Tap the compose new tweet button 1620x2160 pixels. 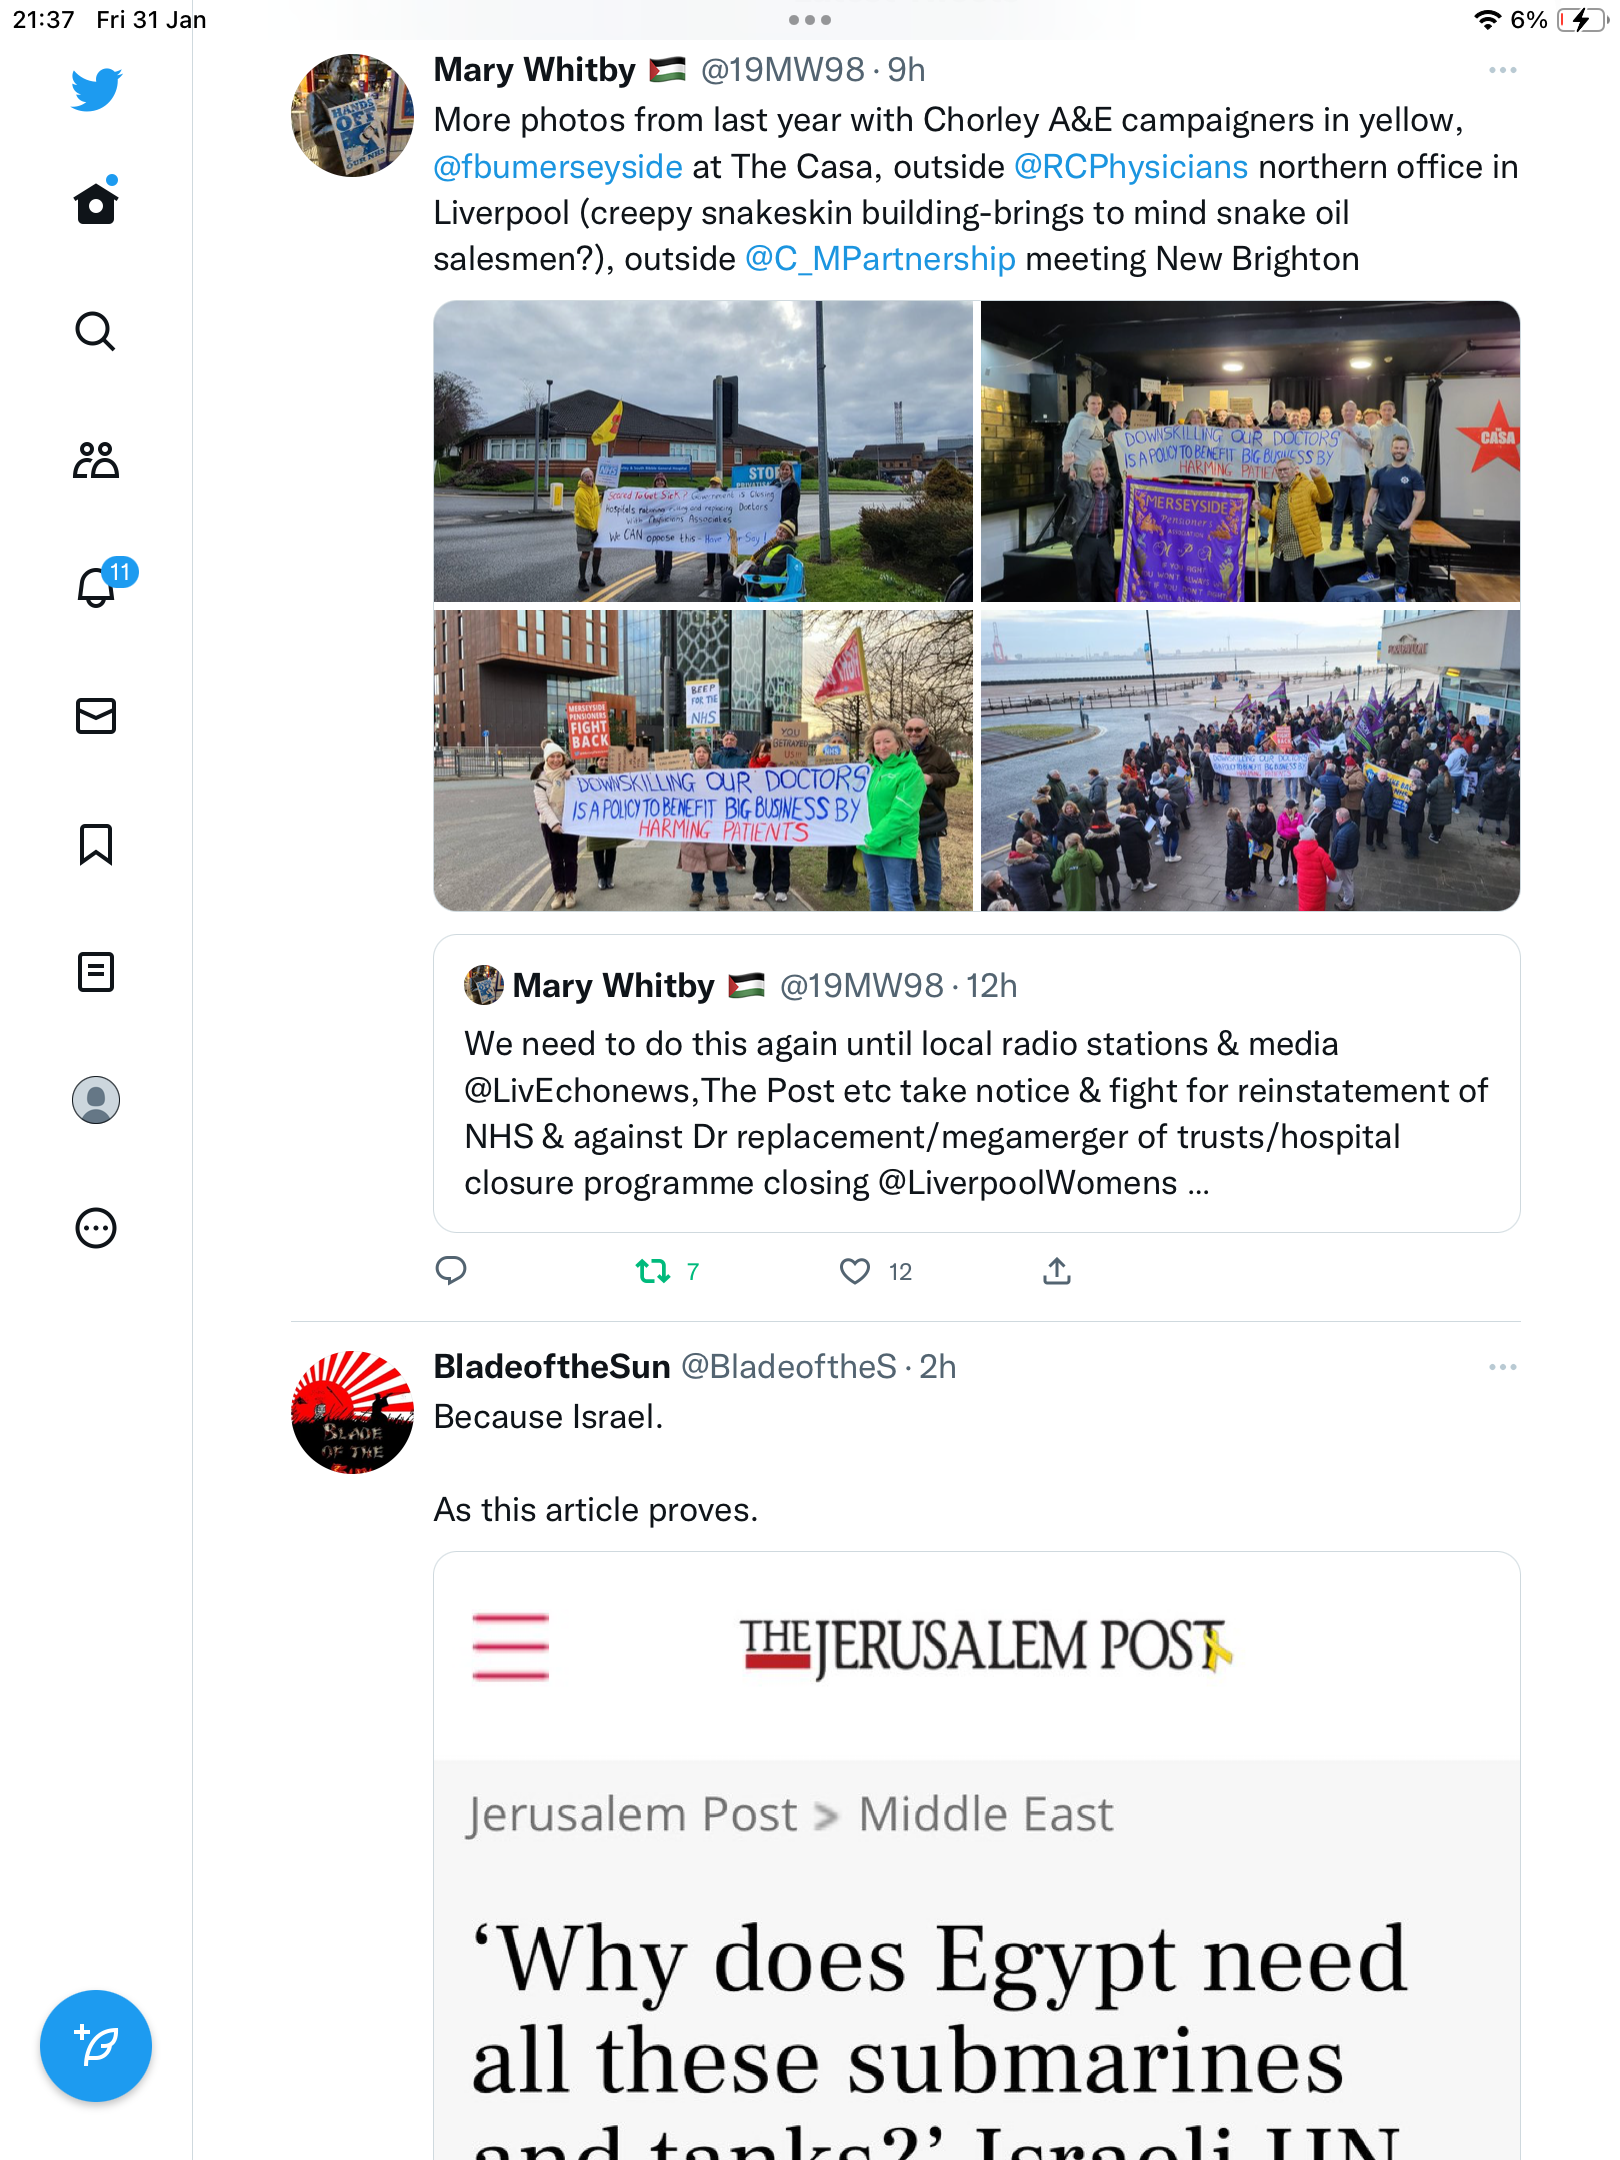(96, 2046)
